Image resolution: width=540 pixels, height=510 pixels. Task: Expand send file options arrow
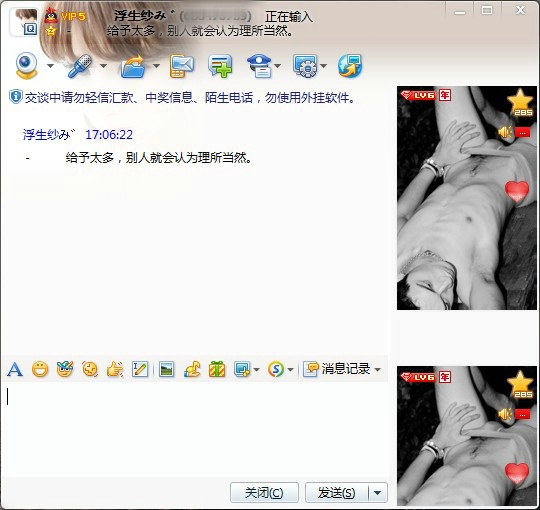click(x=156, y=66)
